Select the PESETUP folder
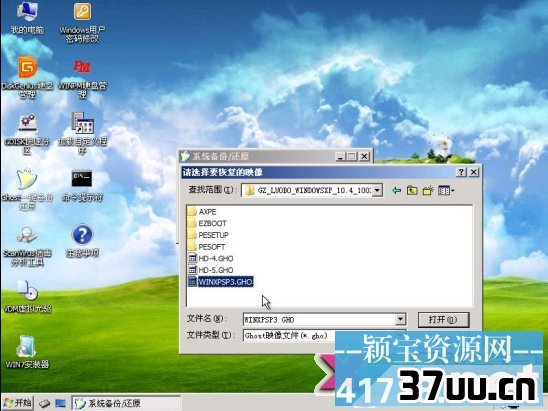The image size is (548, 411). [x=208, y=235]
